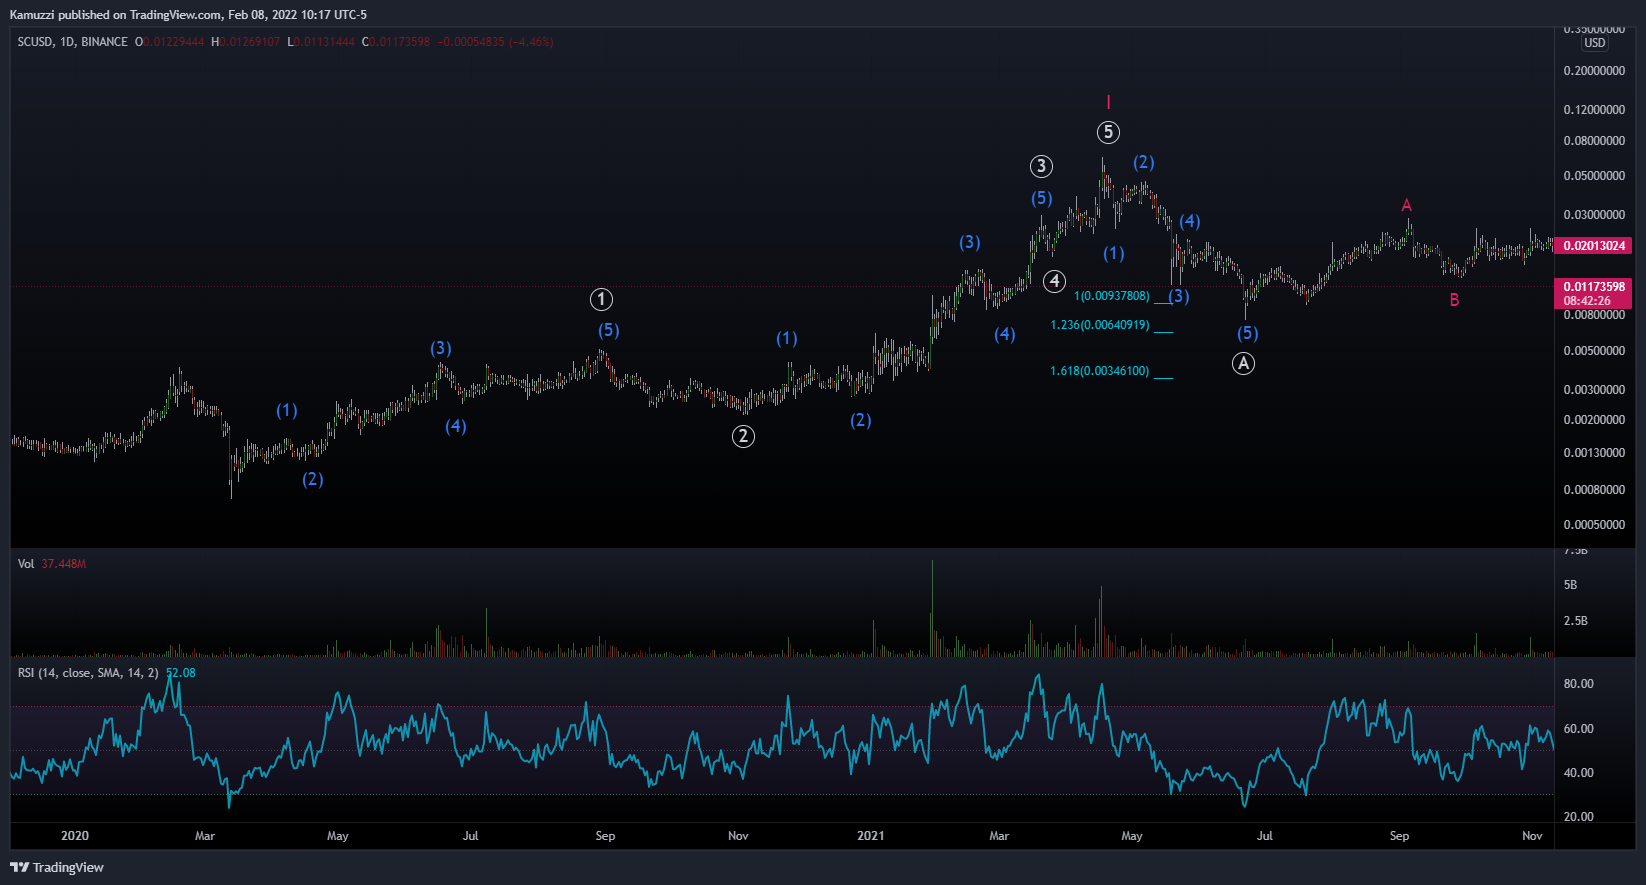
Task: Click the 80.00 RSI axis label
Action: (1578, 684)
